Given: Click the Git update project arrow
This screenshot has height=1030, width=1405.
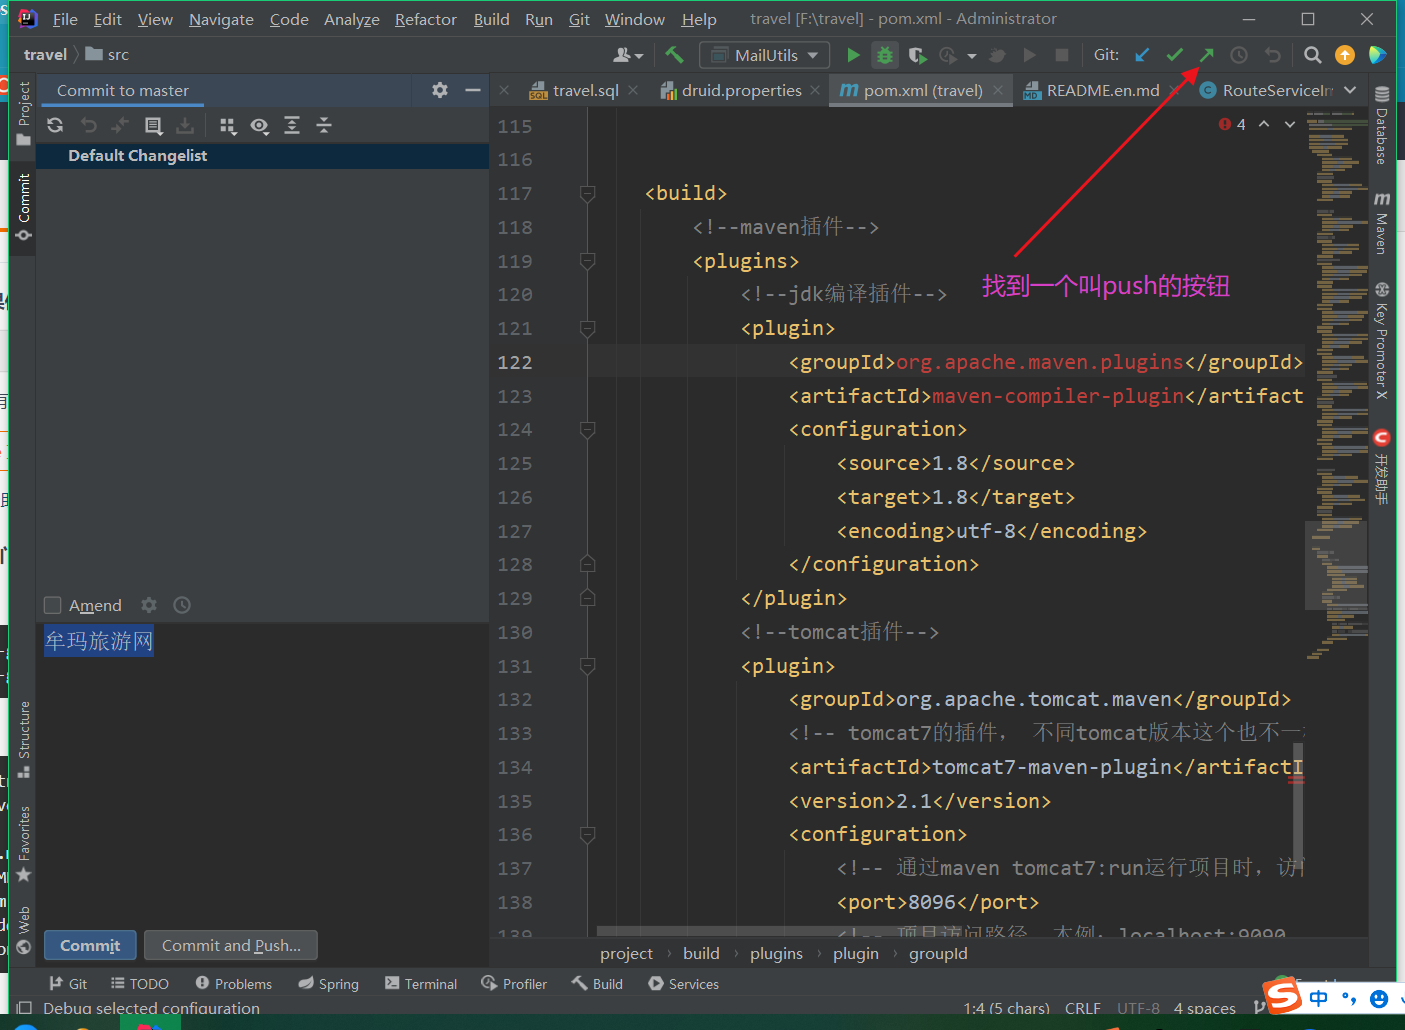Looking at the screenshot, I should coord(1143,55).
